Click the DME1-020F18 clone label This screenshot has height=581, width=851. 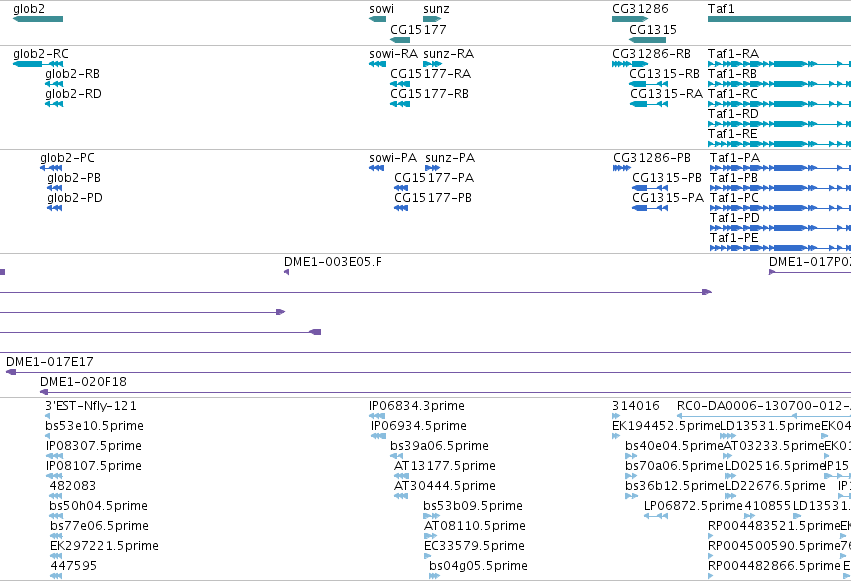(x=84, y=382)
